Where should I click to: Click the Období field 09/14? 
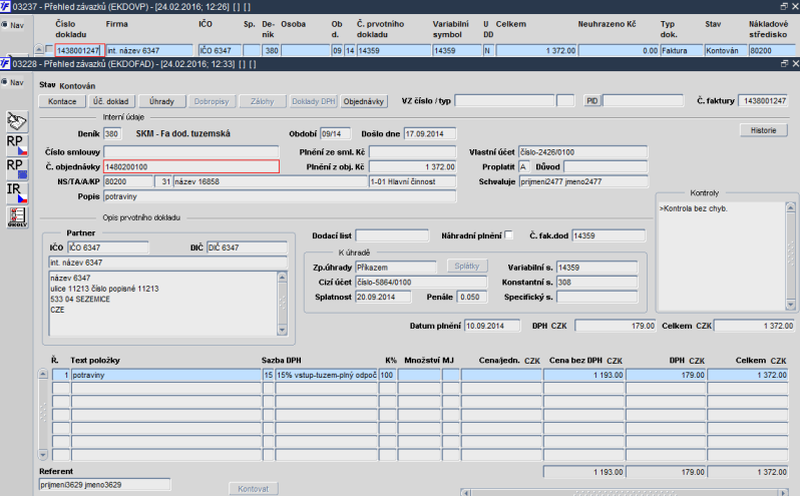click(x=335, y=134)
